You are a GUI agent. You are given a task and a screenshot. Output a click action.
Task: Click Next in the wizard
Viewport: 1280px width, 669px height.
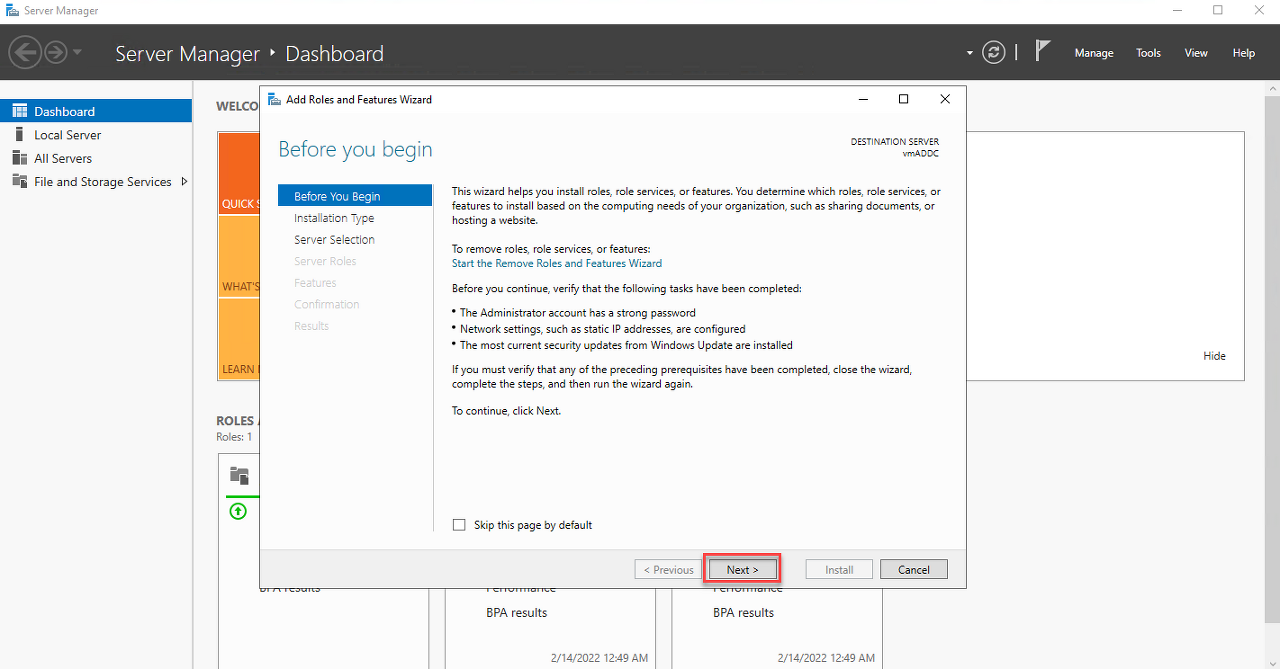click(742, 569)
